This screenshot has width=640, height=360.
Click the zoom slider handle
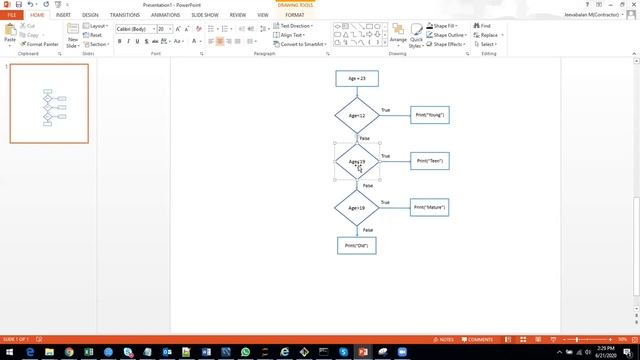pyautogui.click(x=577, y=340)
